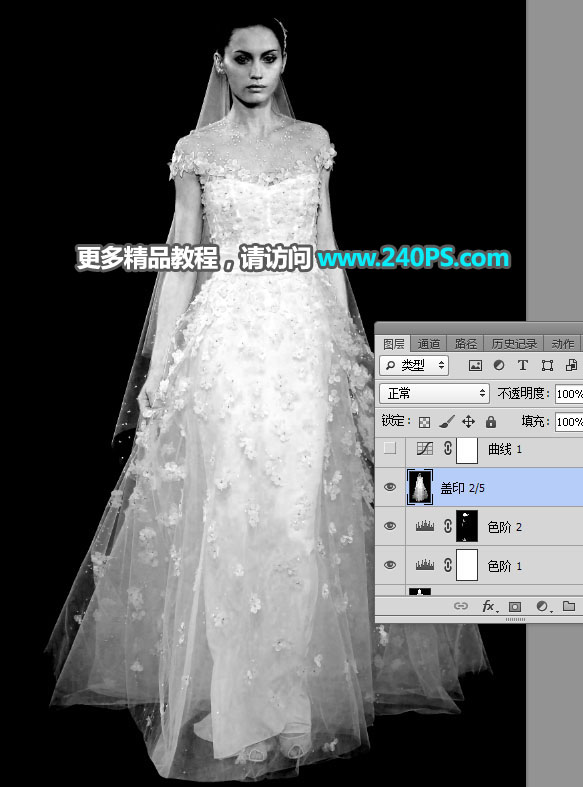Switch to the 路径 tab
This screenshot has width=583, height=787.
point(466,344)
